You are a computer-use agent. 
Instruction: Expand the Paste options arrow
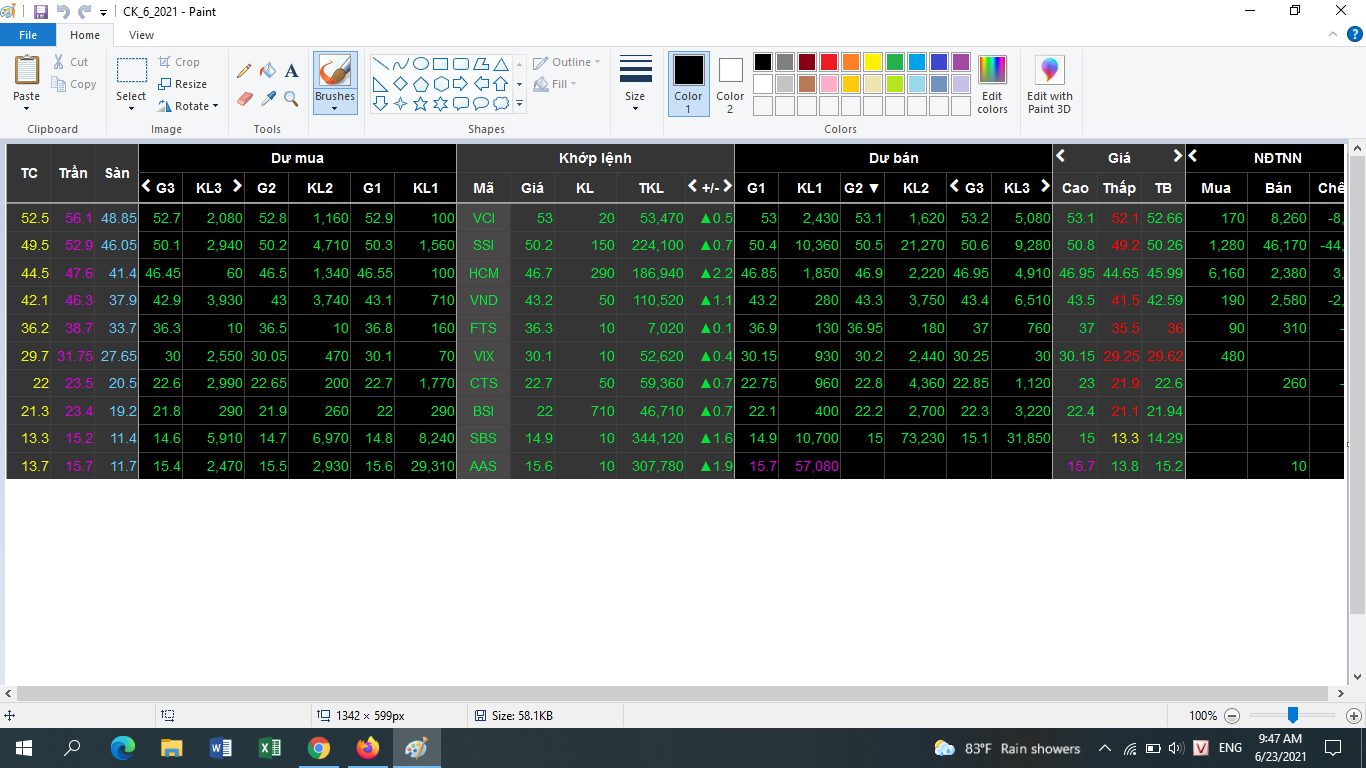(27, 108)
